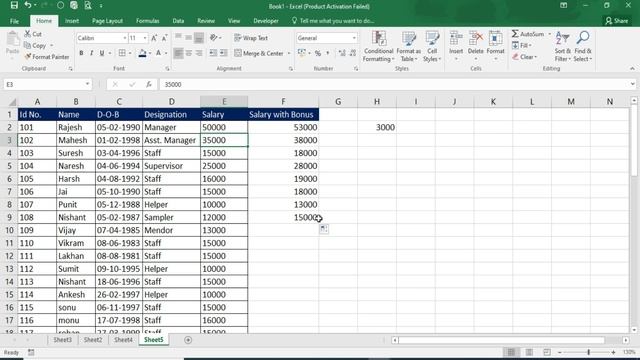
Task: Click the Undo arrow icon
Action: (28, 5)
